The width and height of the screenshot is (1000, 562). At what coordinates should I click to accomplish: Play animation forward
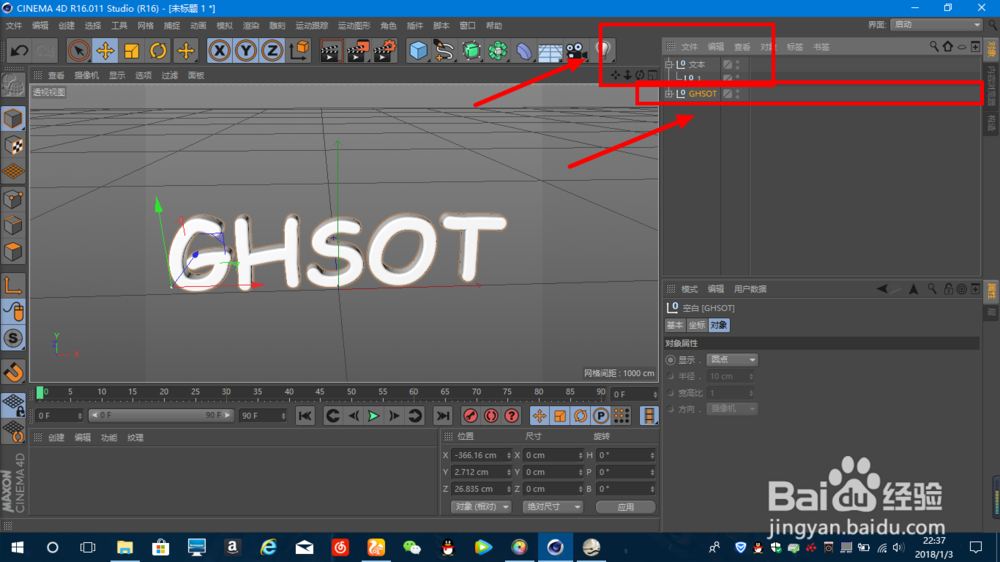tap(374, 416)
